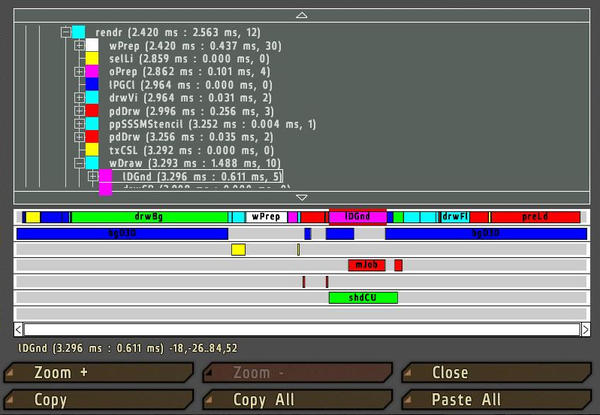
Task: Click the right arrow of the horizontal scrollbar
Action: pos(585,329)
